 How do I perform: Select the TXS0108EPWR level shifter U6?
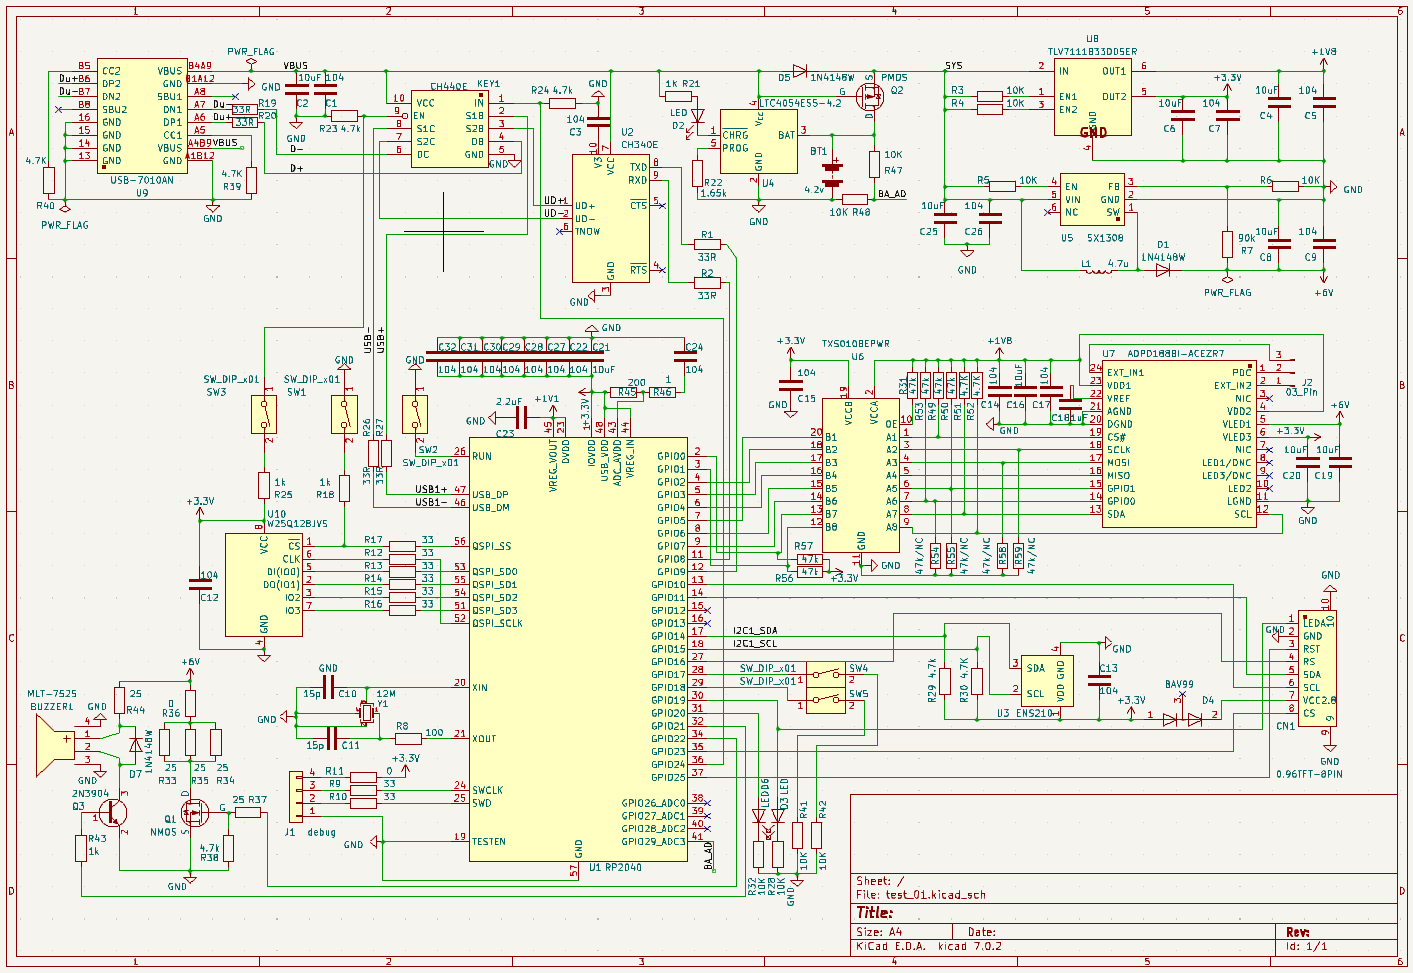point(861,474)
